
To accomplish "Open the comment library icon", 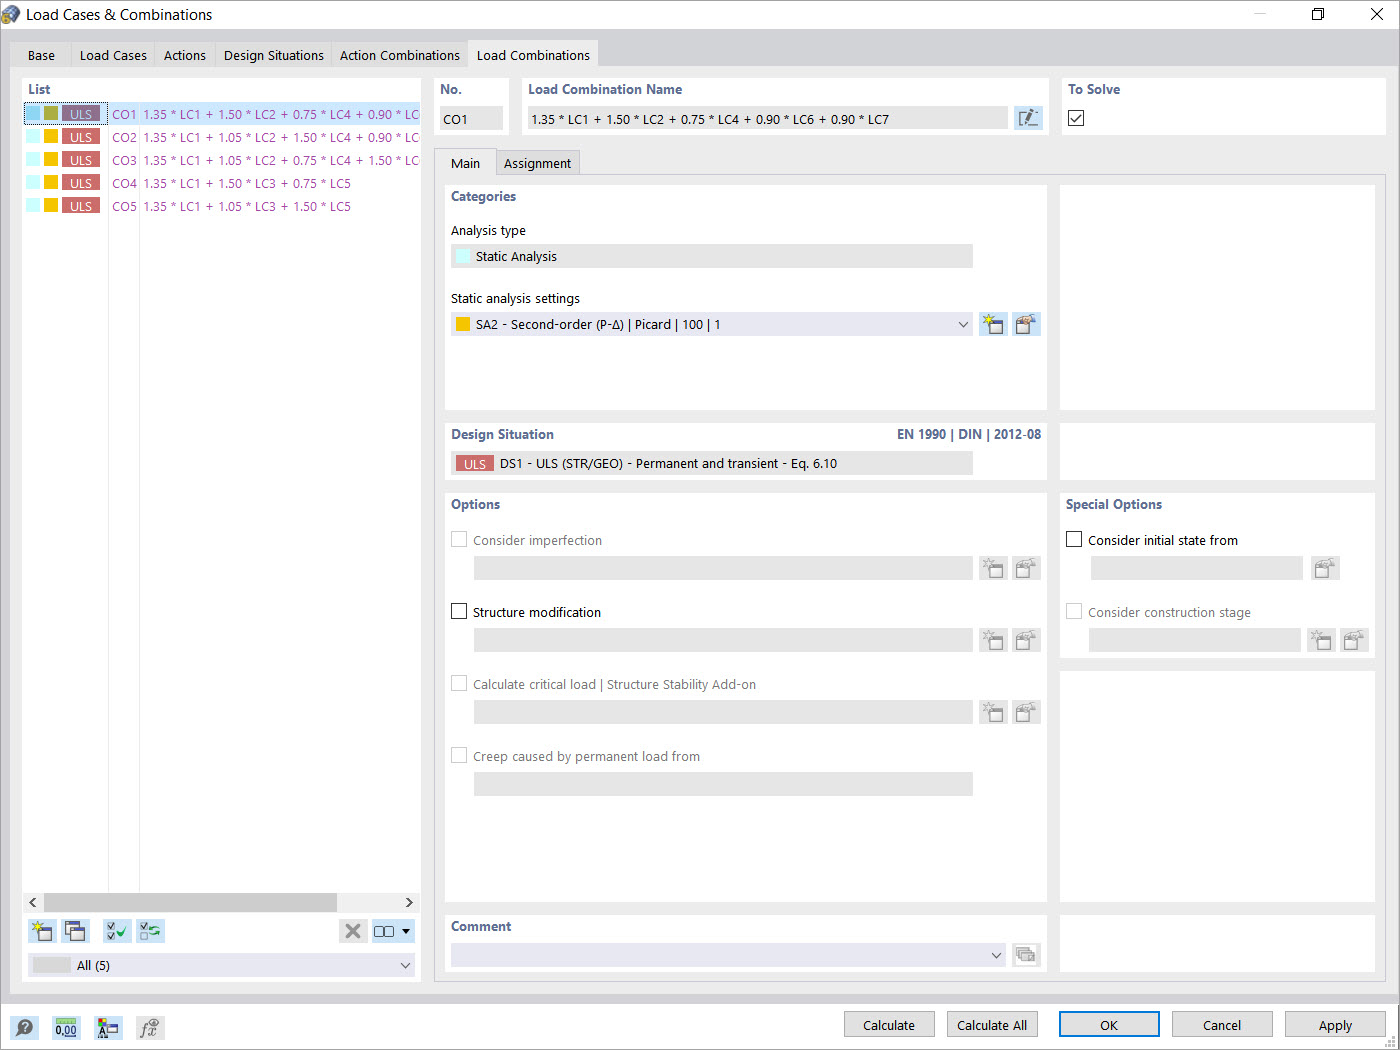I will click(1026, 955).
